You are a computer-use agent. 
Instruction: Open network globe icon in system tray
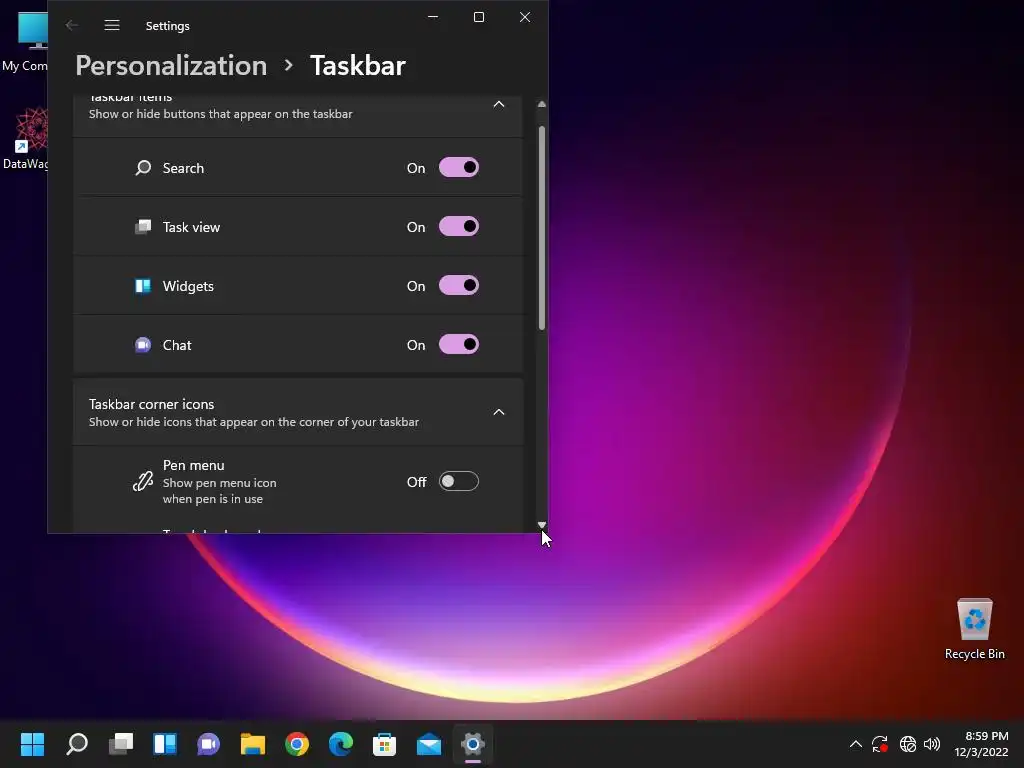point(908,744)
